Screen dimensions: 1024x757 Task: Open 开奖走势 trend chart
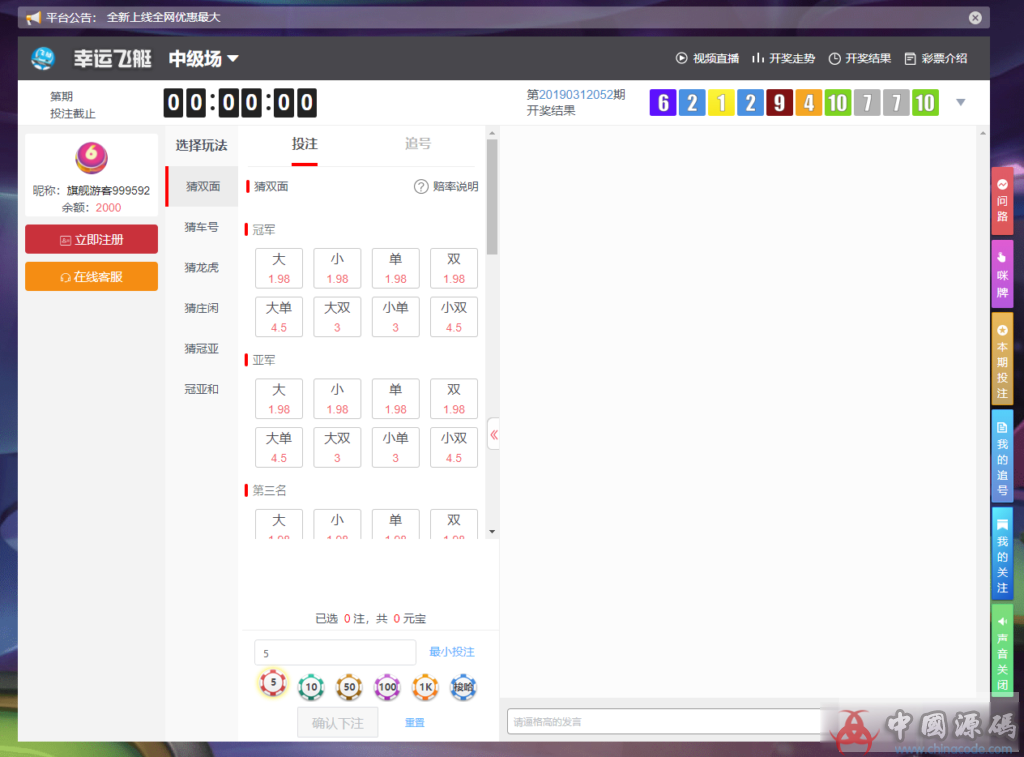783,58
